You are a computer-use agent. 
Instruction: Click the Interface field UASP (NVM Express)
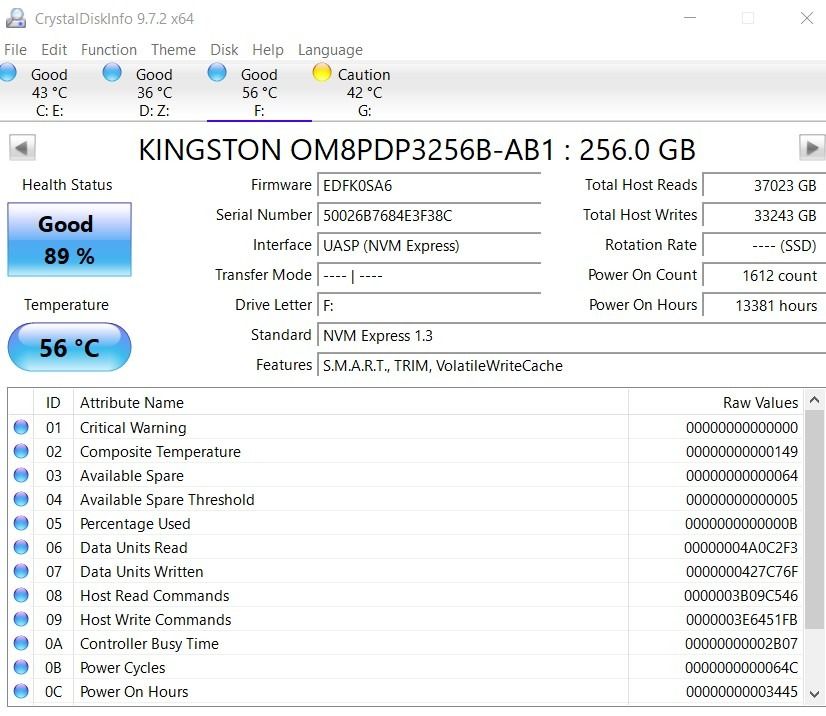click(429, 246)
